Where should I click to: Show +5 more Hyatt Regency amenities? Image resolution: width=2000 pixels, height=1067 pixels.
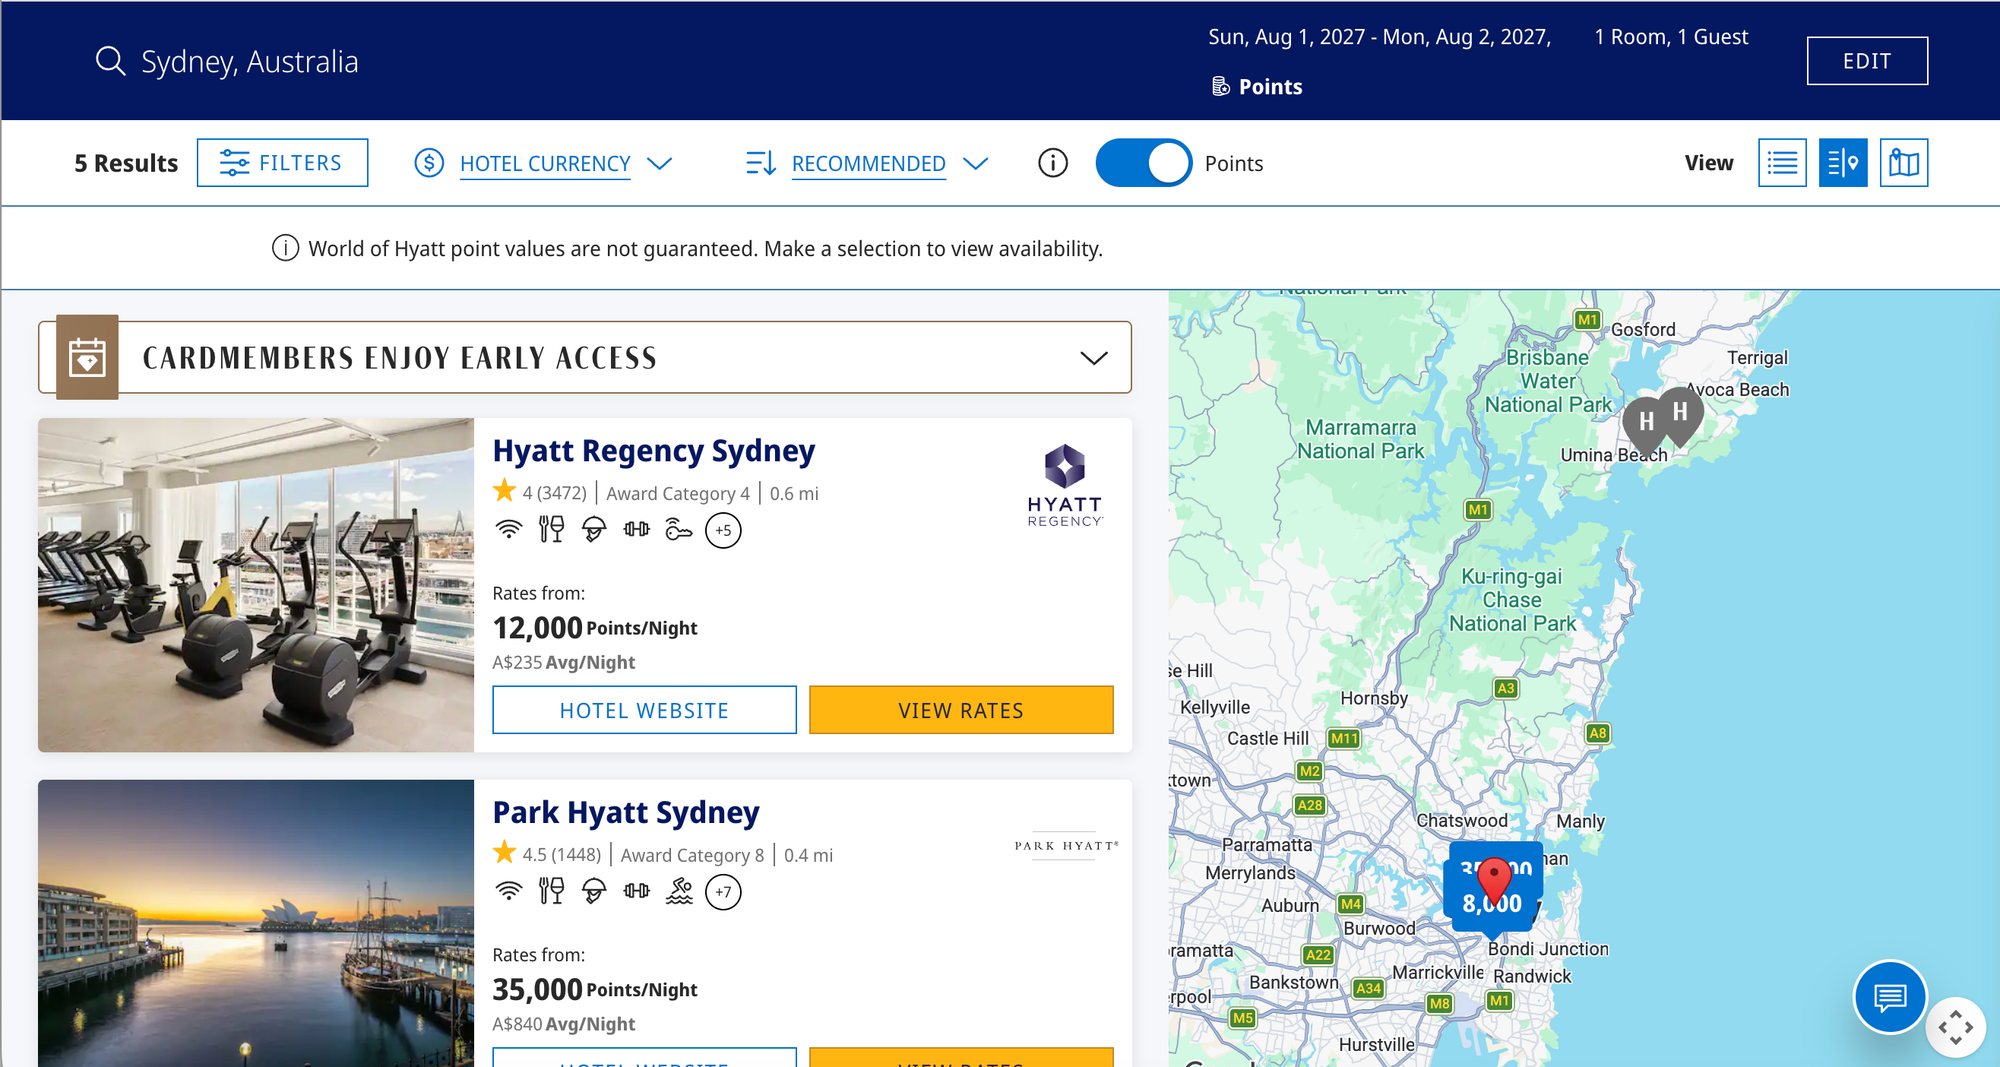click(723, 530)
